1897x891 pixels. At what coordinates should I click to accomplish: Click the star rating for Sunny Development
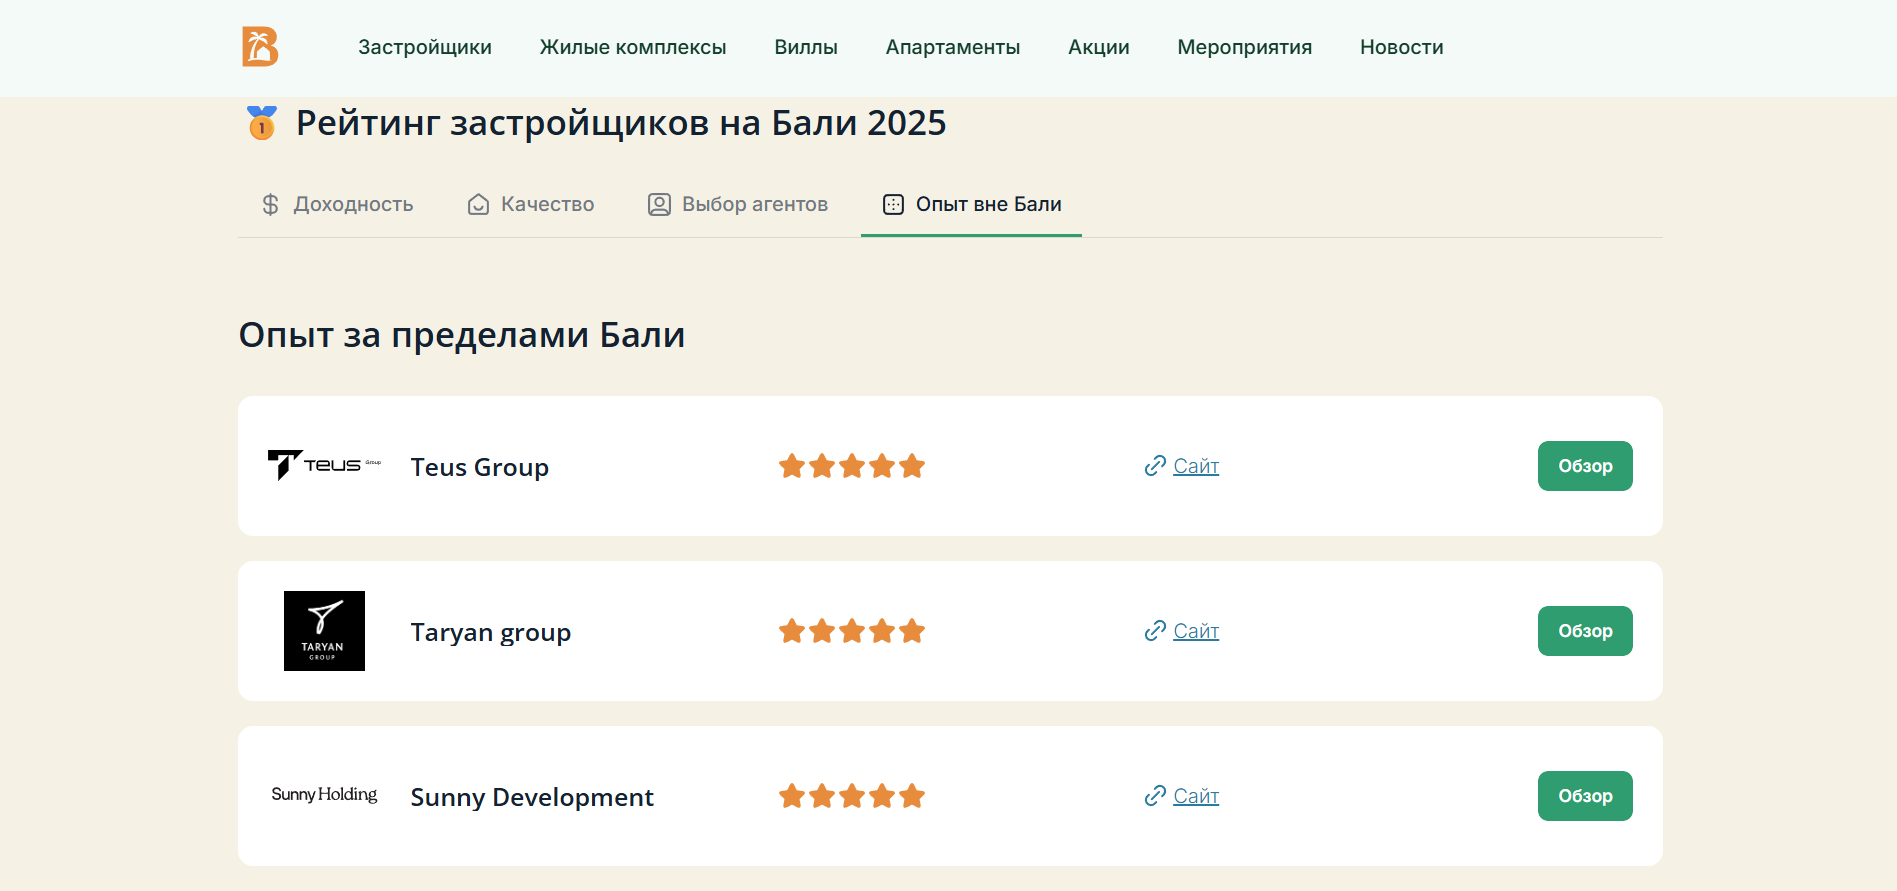point(852,796)
